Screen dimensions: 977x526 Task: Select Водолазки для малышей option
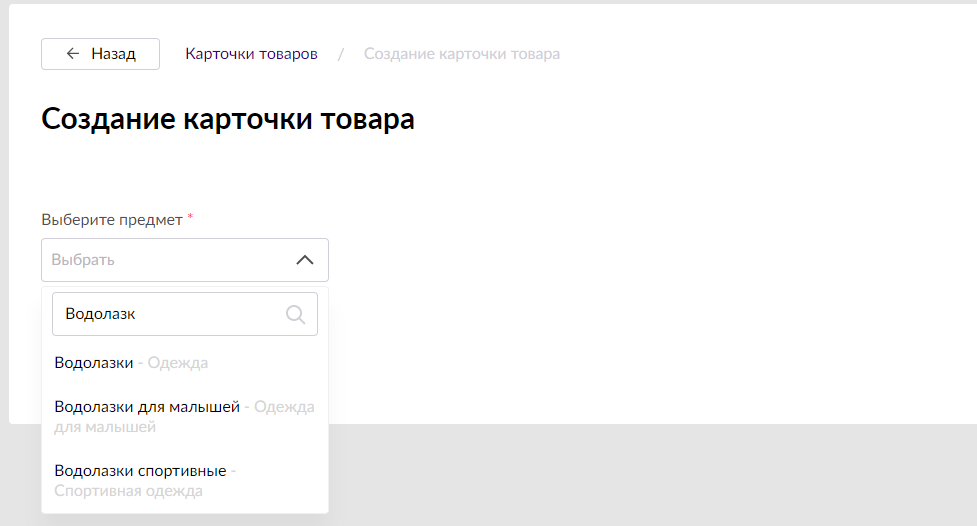click(x=184, y=416)
